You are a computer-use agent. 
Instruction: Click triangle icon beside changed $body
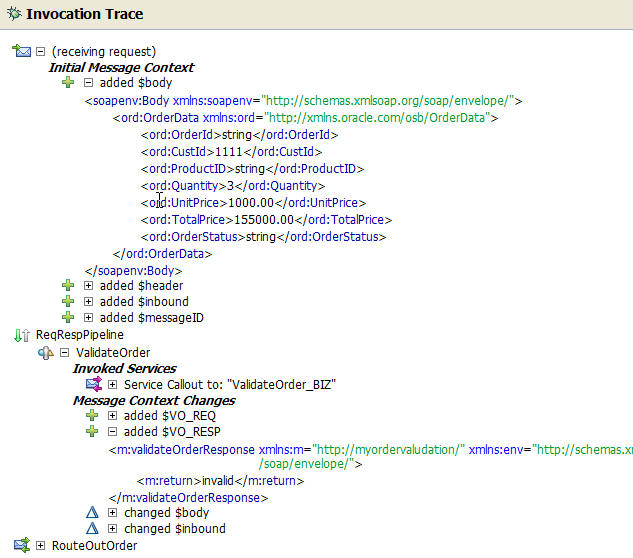click(92, 512)
